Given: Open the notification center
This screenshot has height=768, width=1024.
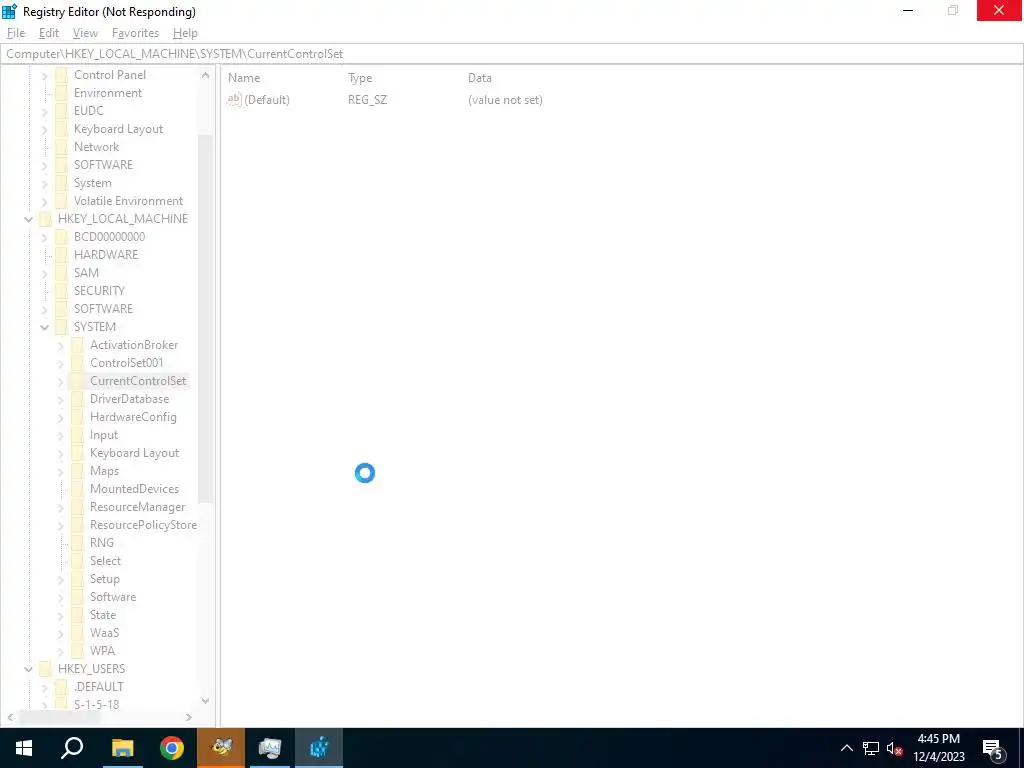Looking at the screenshot, I should (x=994, y=749).
